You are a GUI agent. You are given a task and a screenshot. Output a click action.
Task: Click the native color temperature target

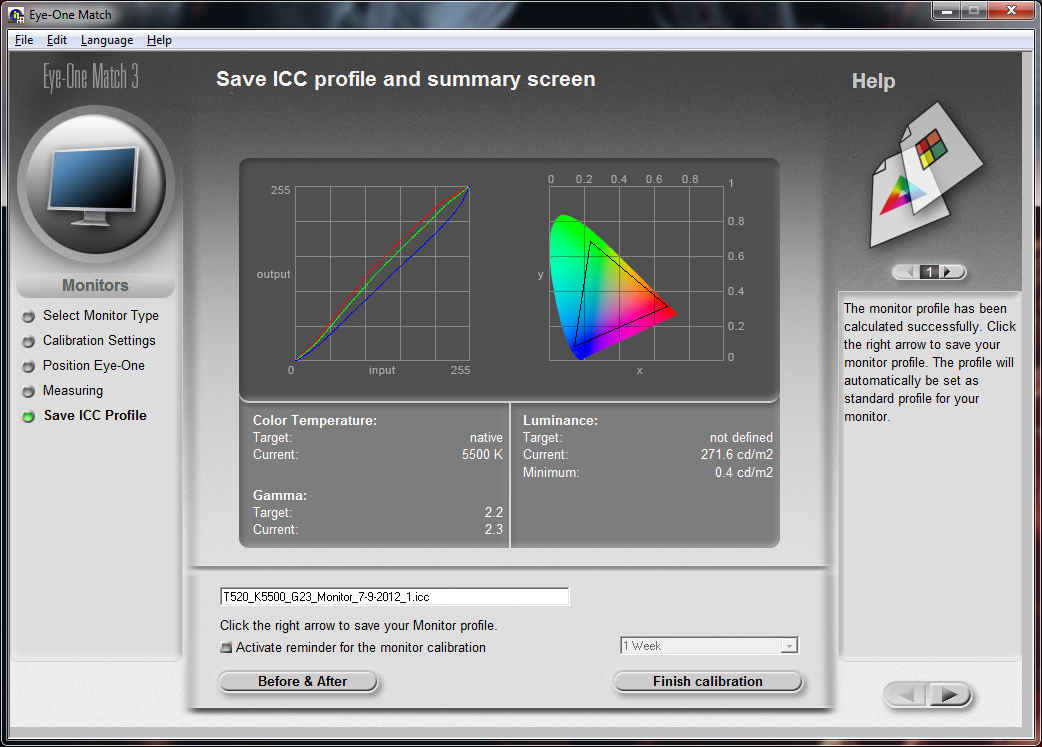(x=486, y=437)
